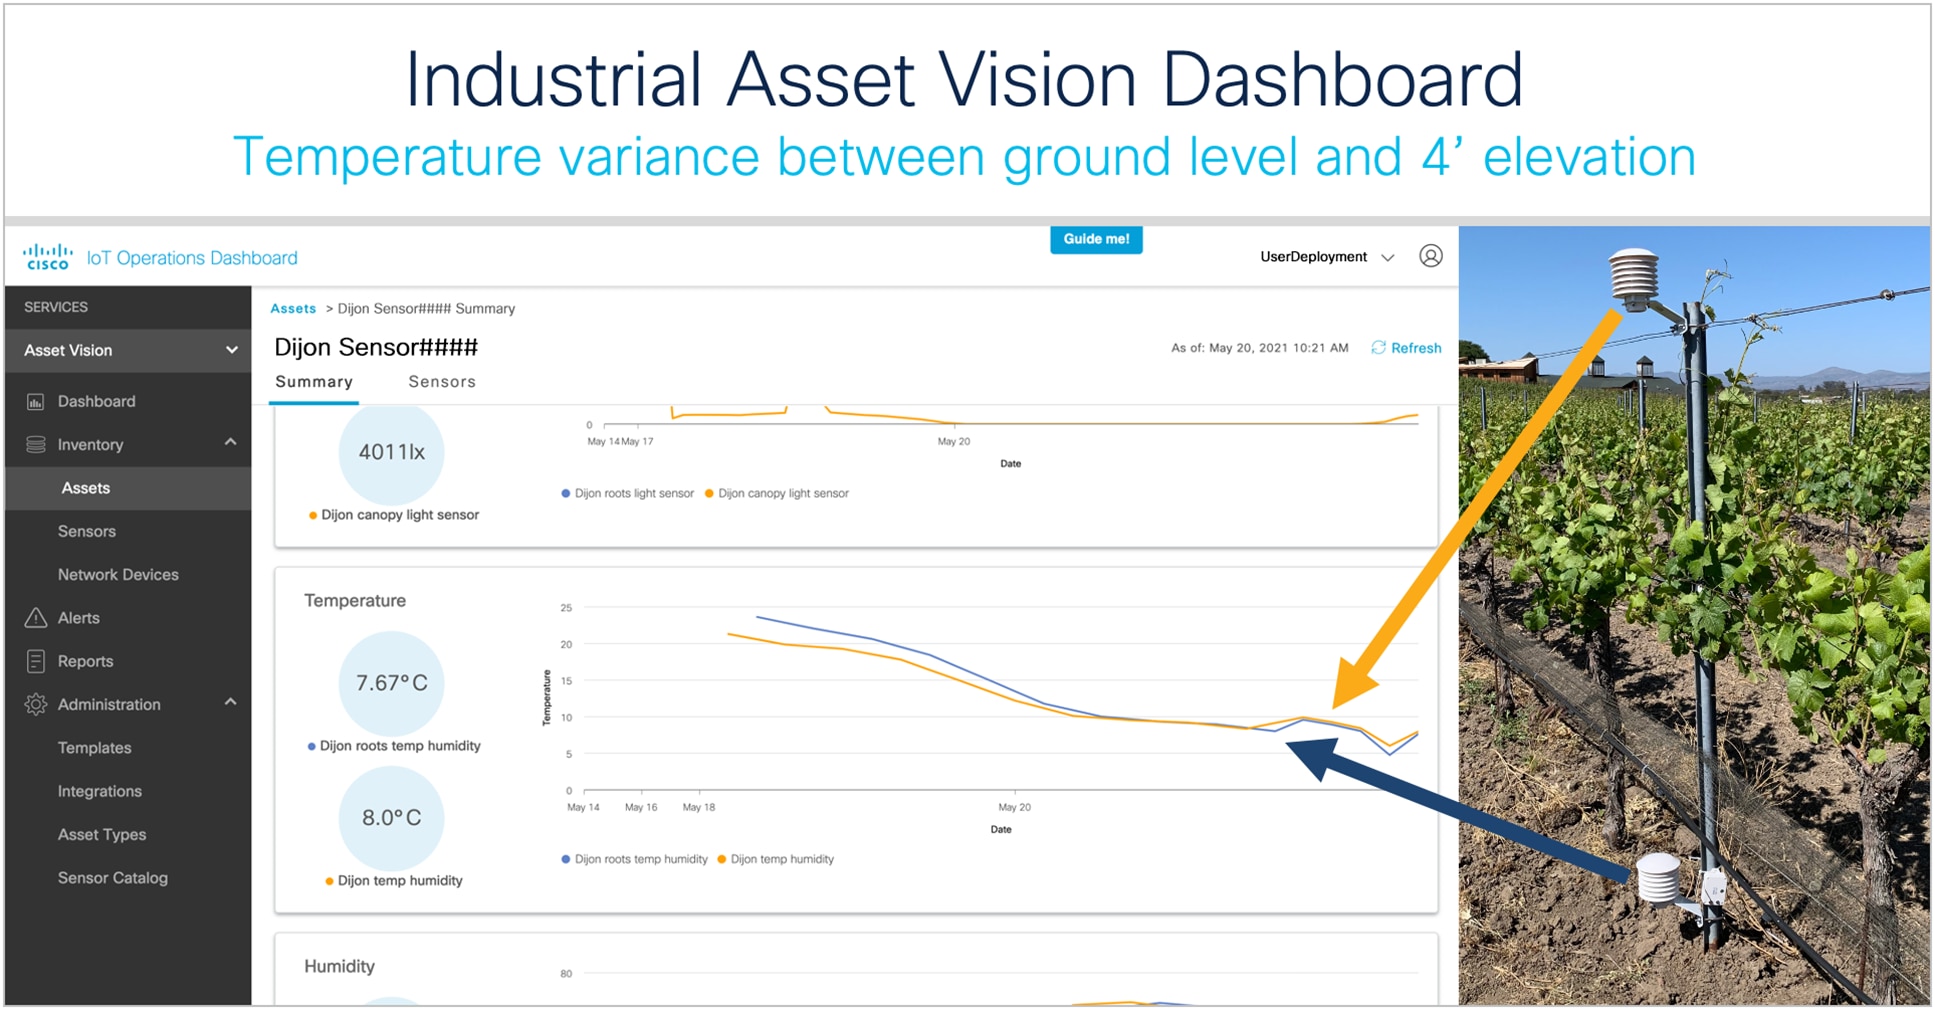Click the SERVICES sidebar label

56,307
